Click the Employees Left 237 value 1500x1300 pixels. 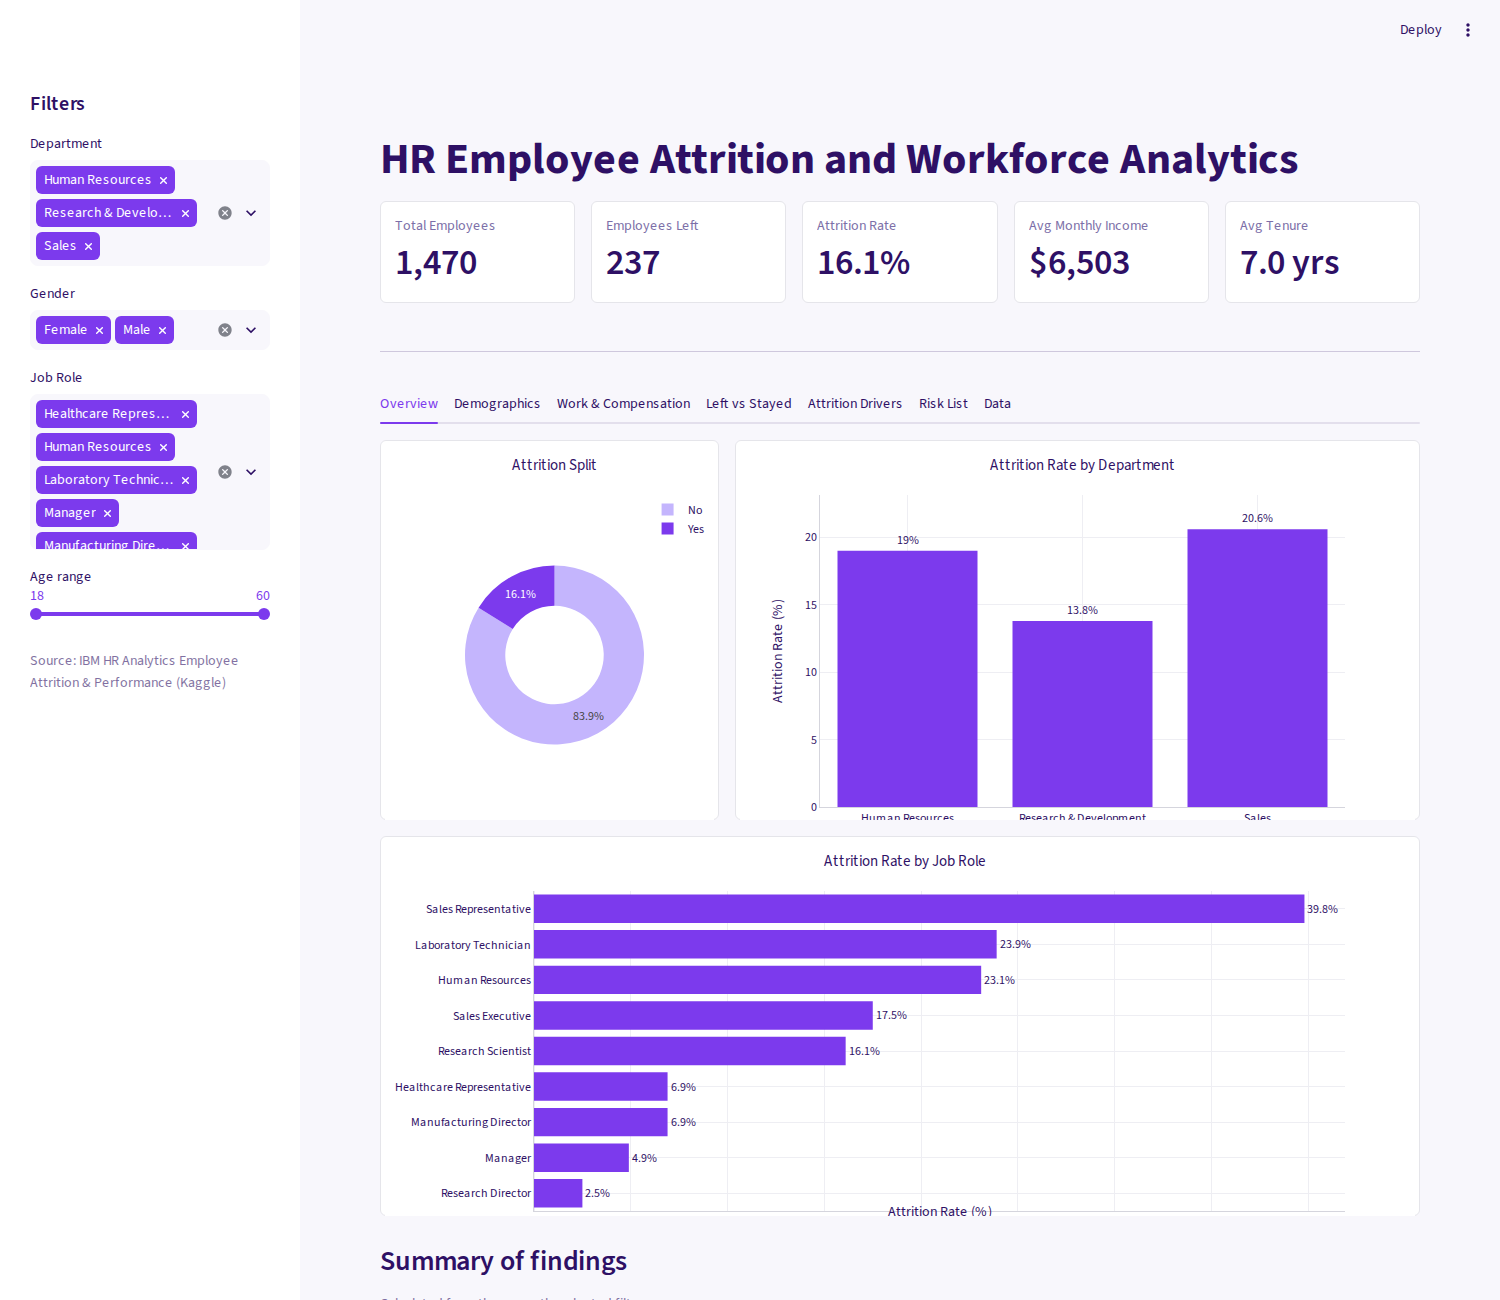pos(633,263)
